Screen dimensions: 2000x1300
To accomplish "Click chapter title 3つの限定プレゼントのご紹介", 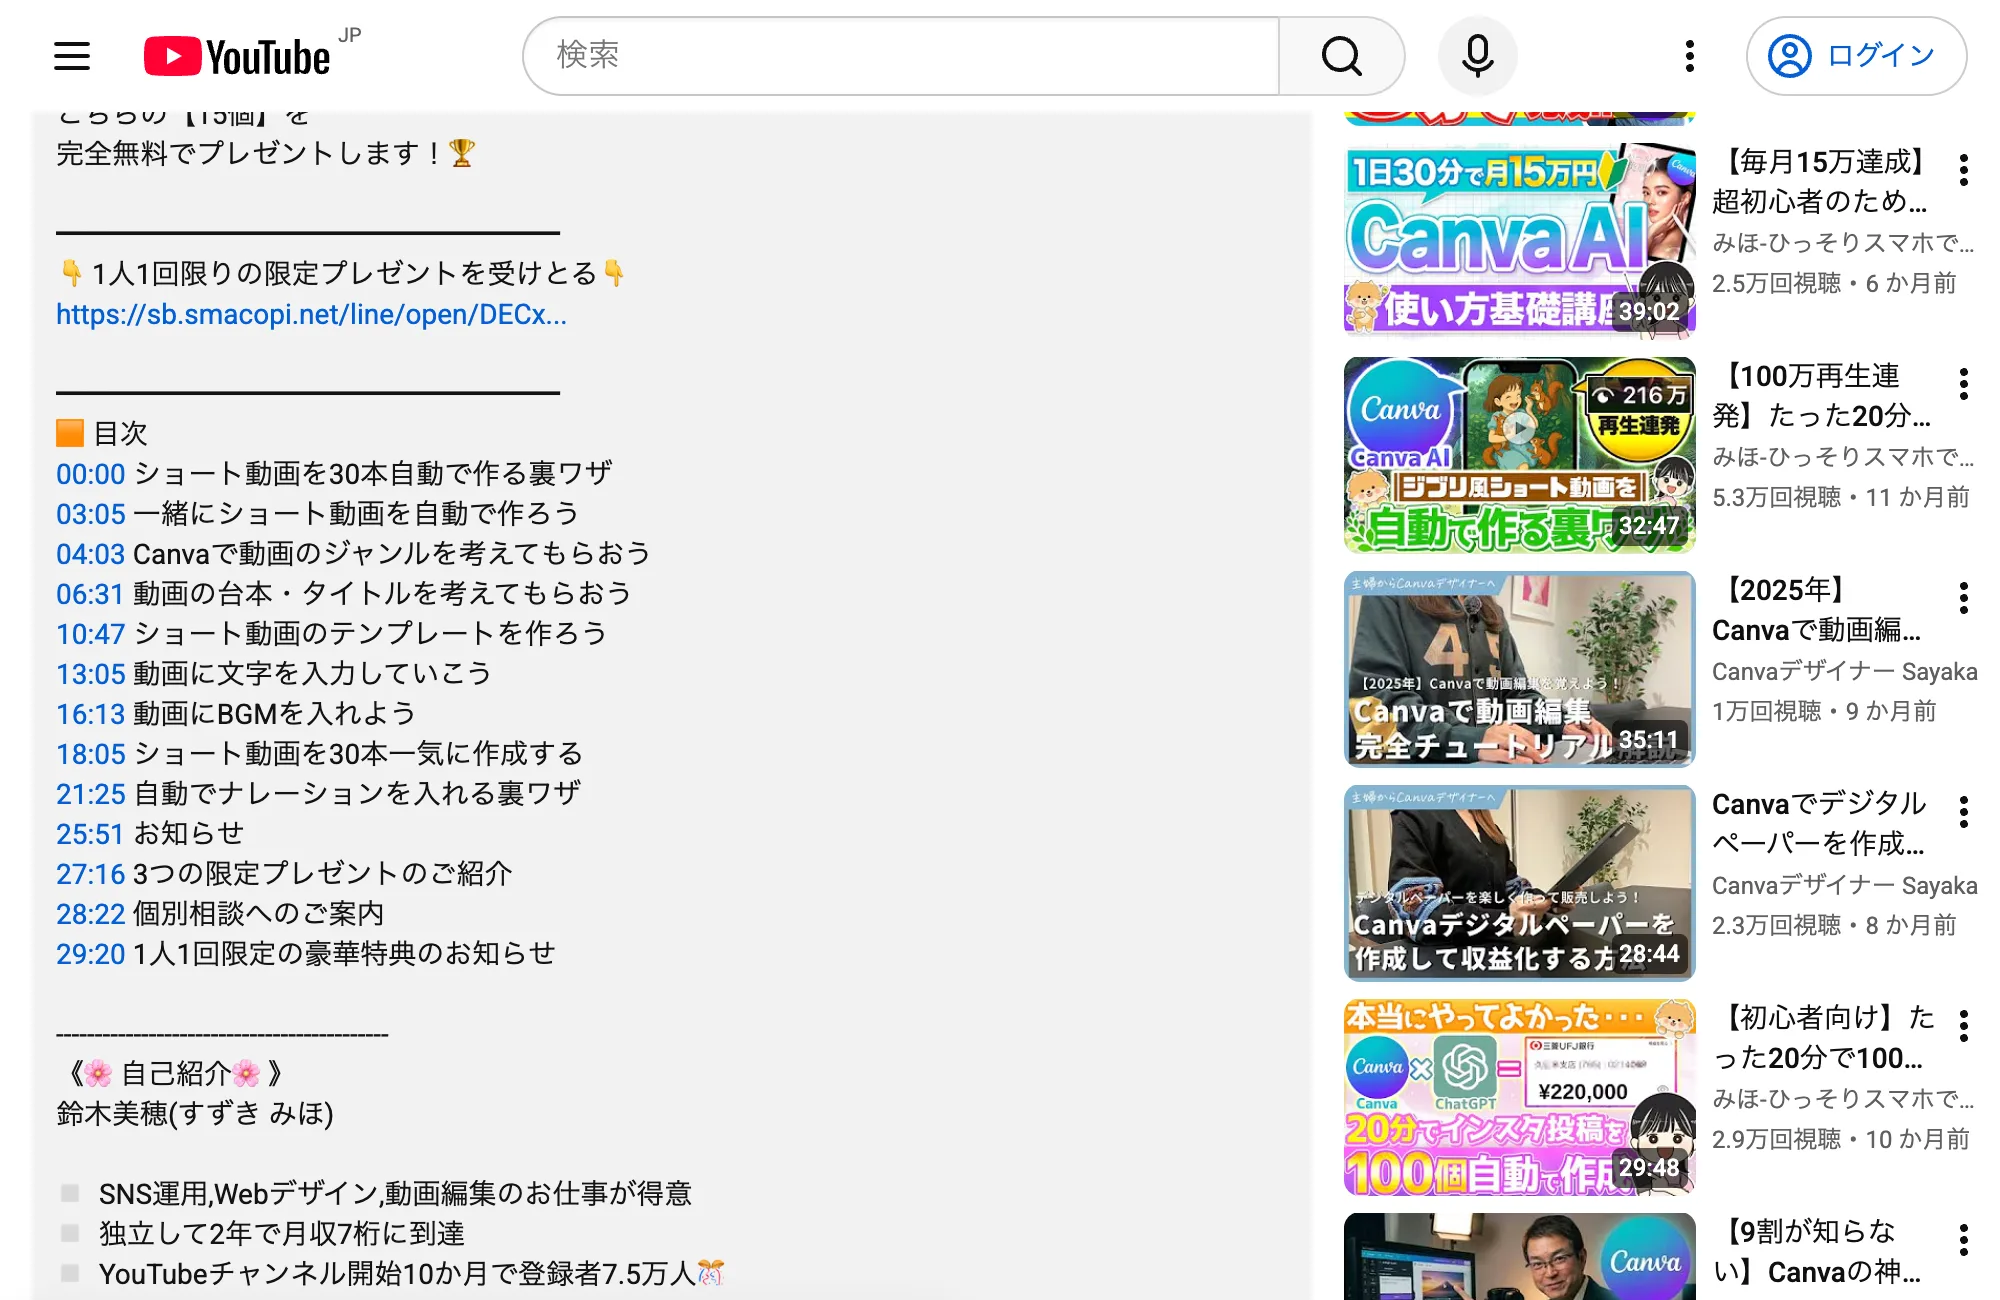I will (323, 874).
